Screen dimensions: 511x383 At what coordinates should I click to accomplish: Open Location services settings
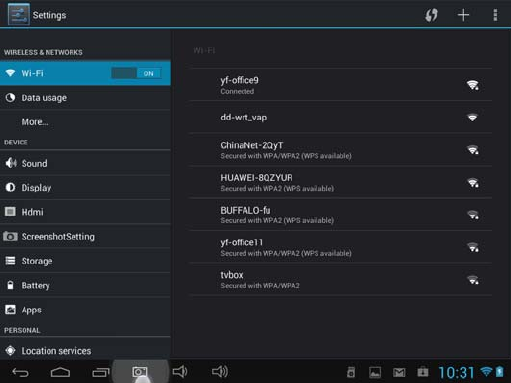click(85, 350)
